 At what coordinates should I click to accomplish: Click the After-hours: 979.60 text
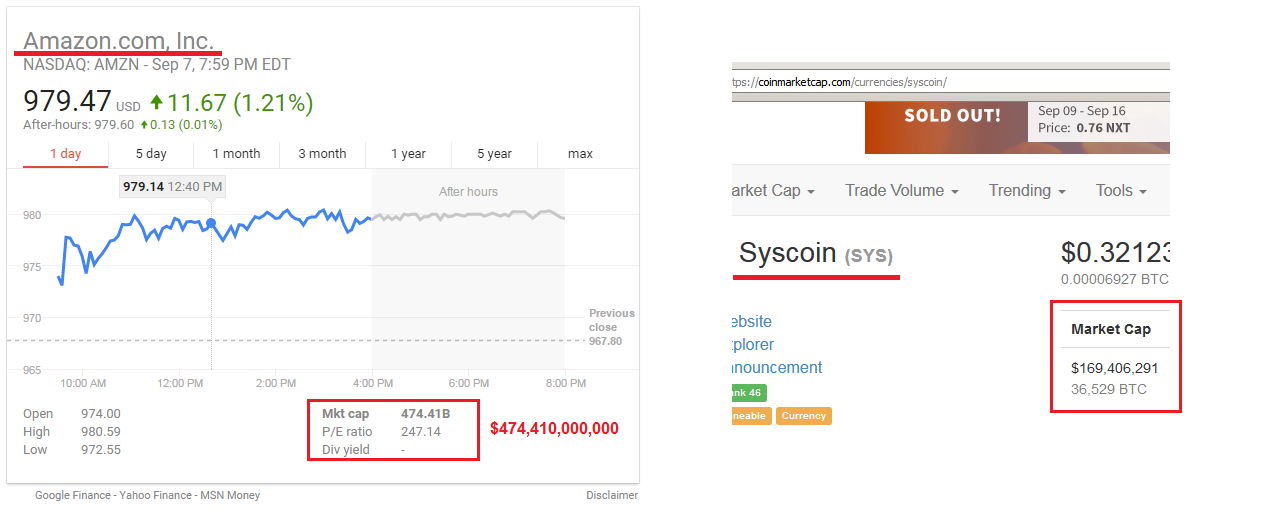[78, 125]
